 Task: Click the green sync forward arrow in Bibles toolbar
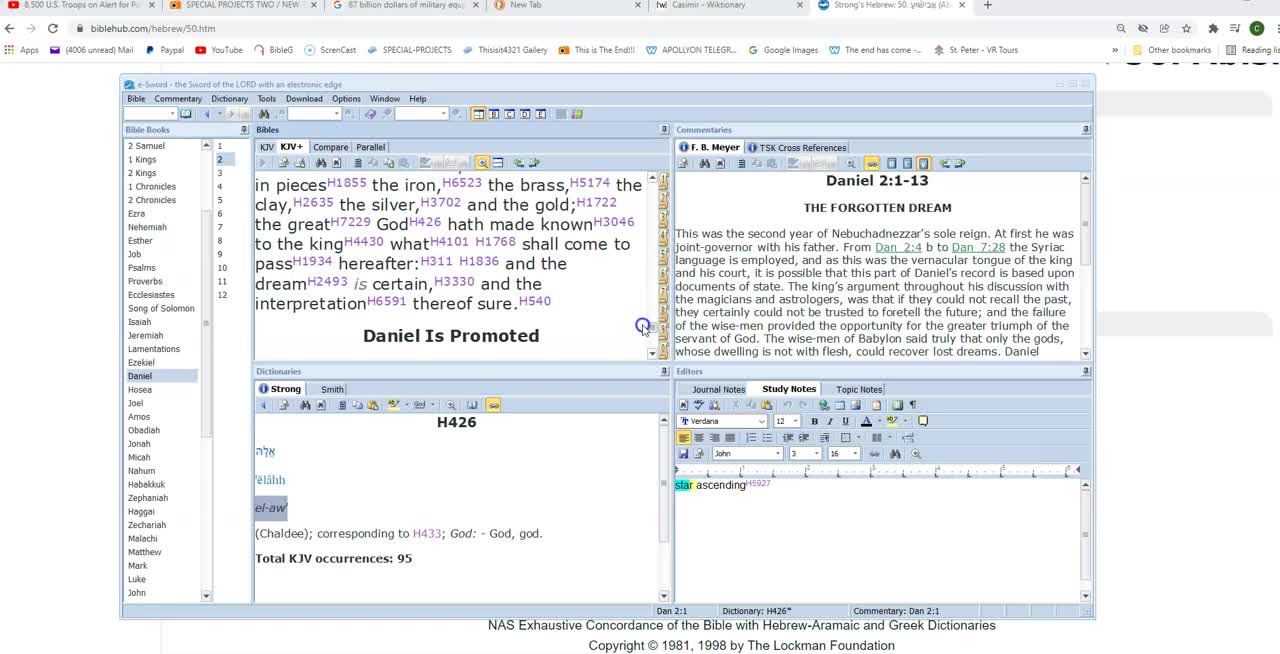click(x=534, y=163)
